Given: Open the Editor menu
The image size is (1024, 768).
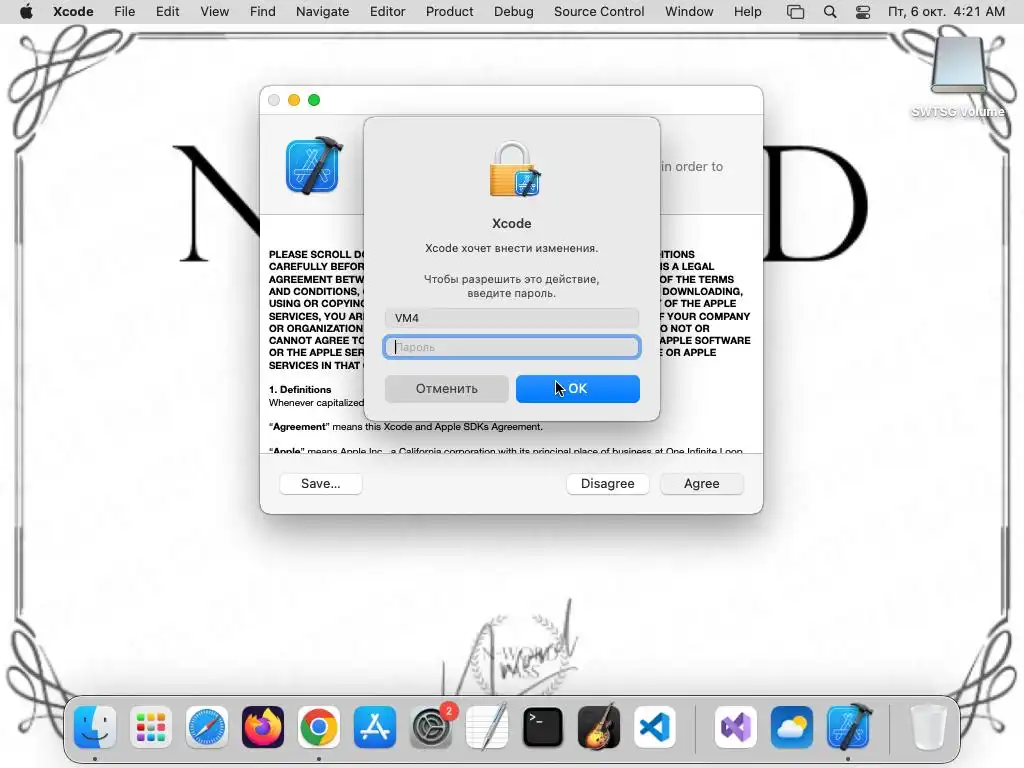Looking at the screenshot, I should [388, 12].
